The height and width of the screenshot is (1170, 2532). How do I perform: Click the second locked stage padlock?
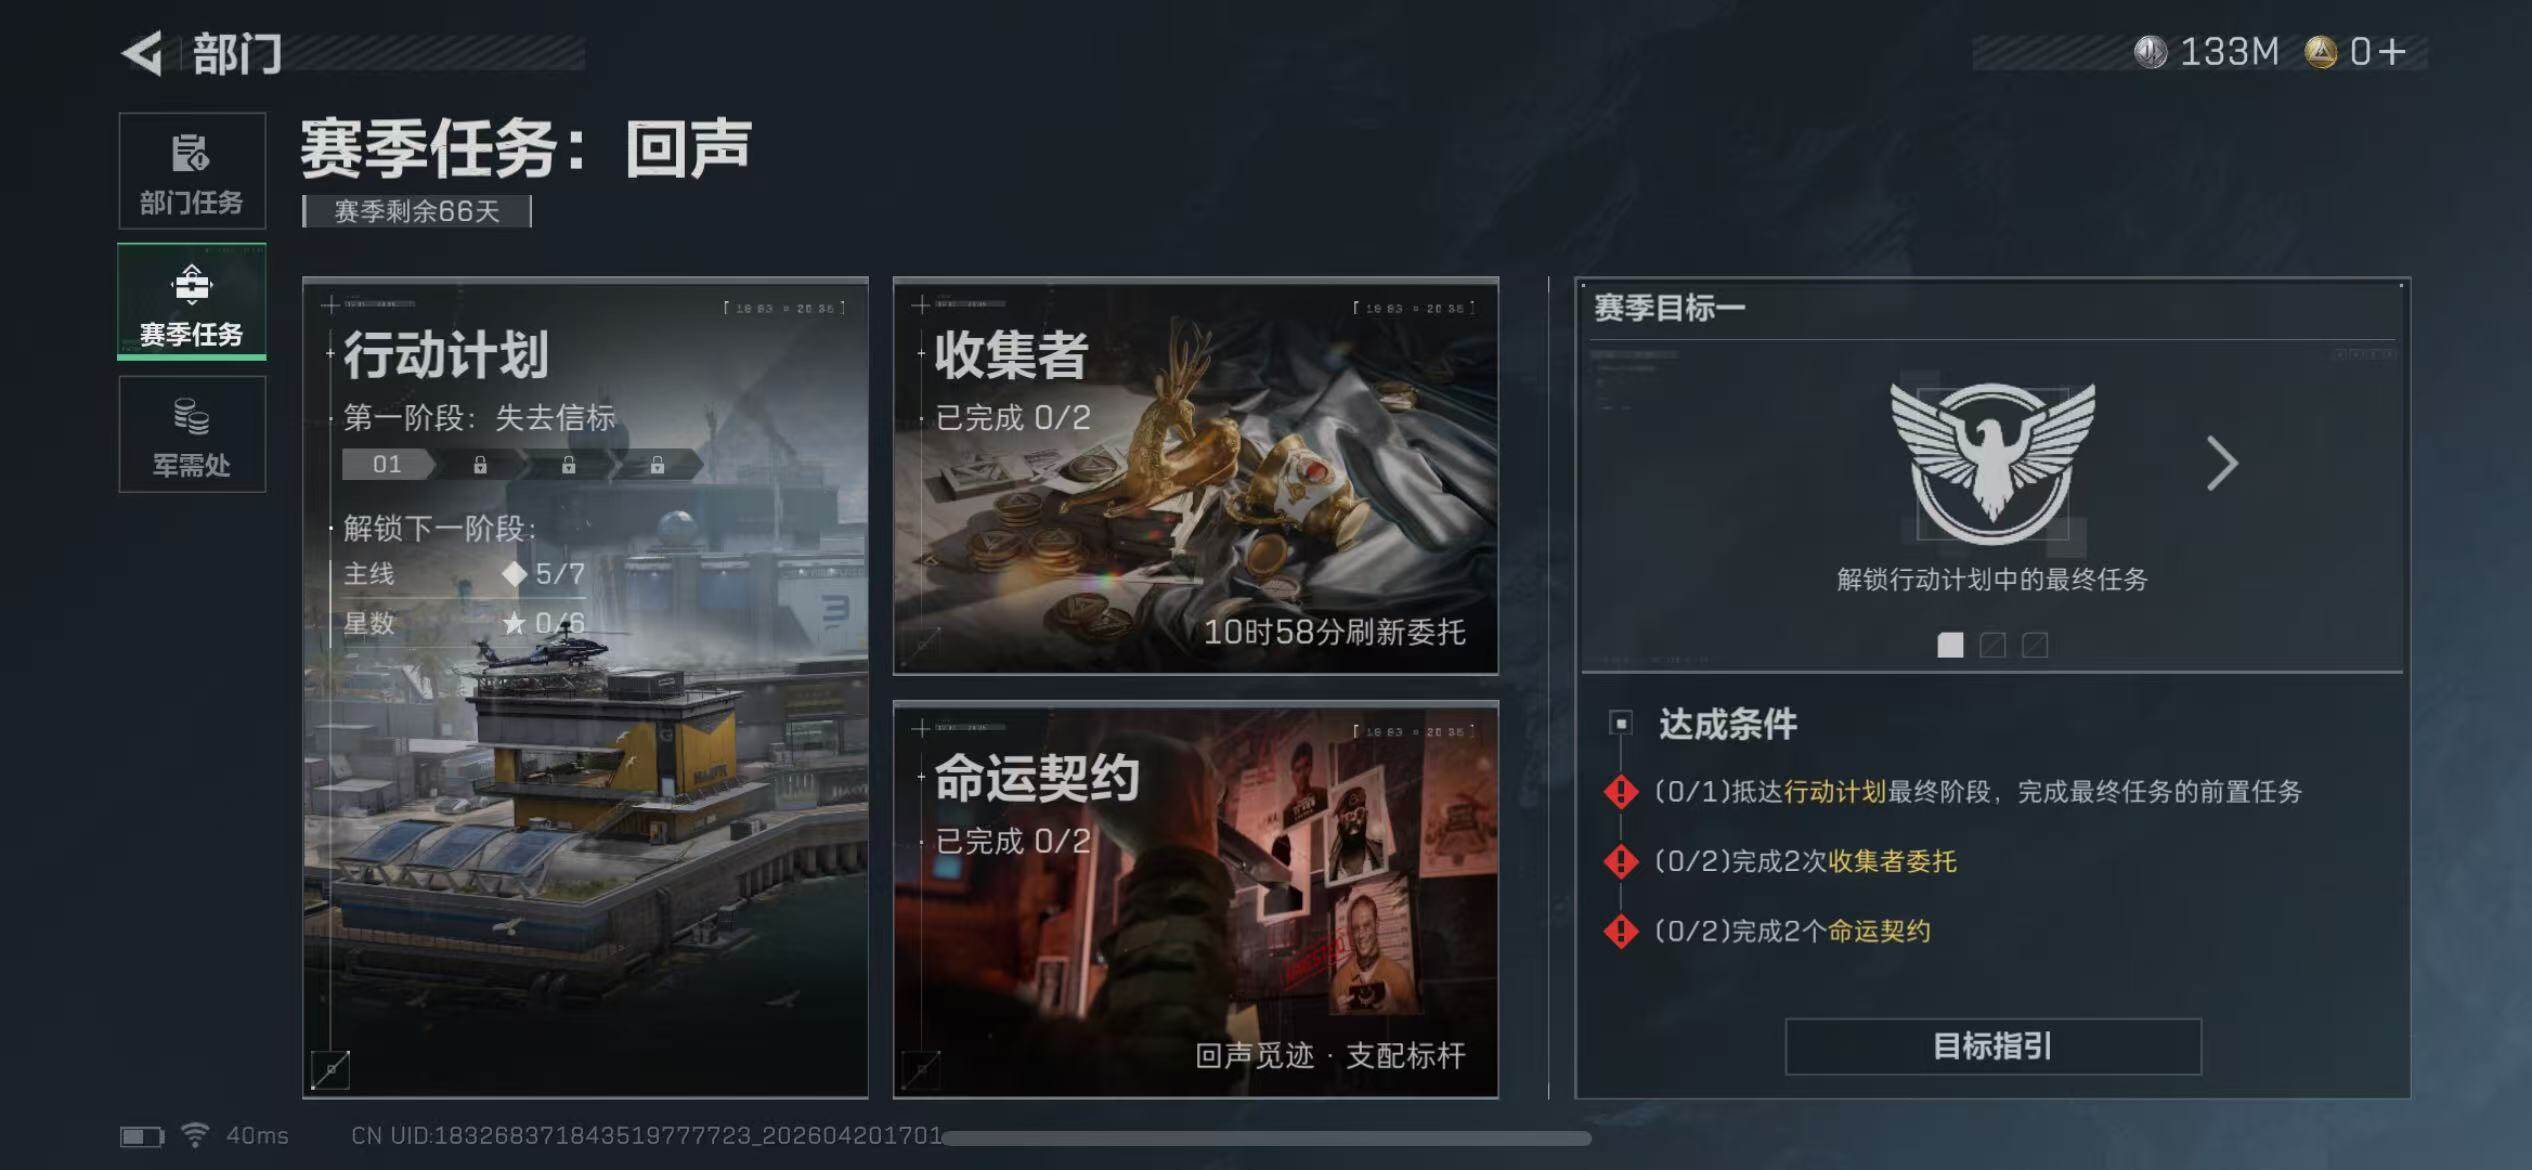pyautogui.click(x=568, y=465)
